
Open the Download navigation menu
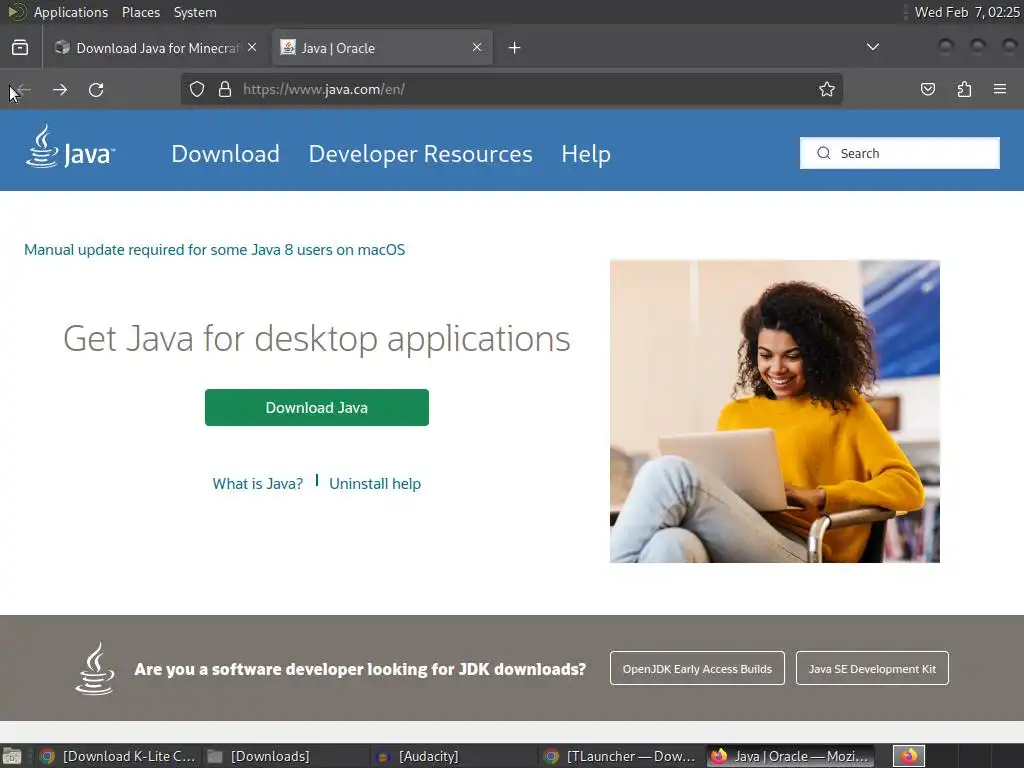[225, 154]
